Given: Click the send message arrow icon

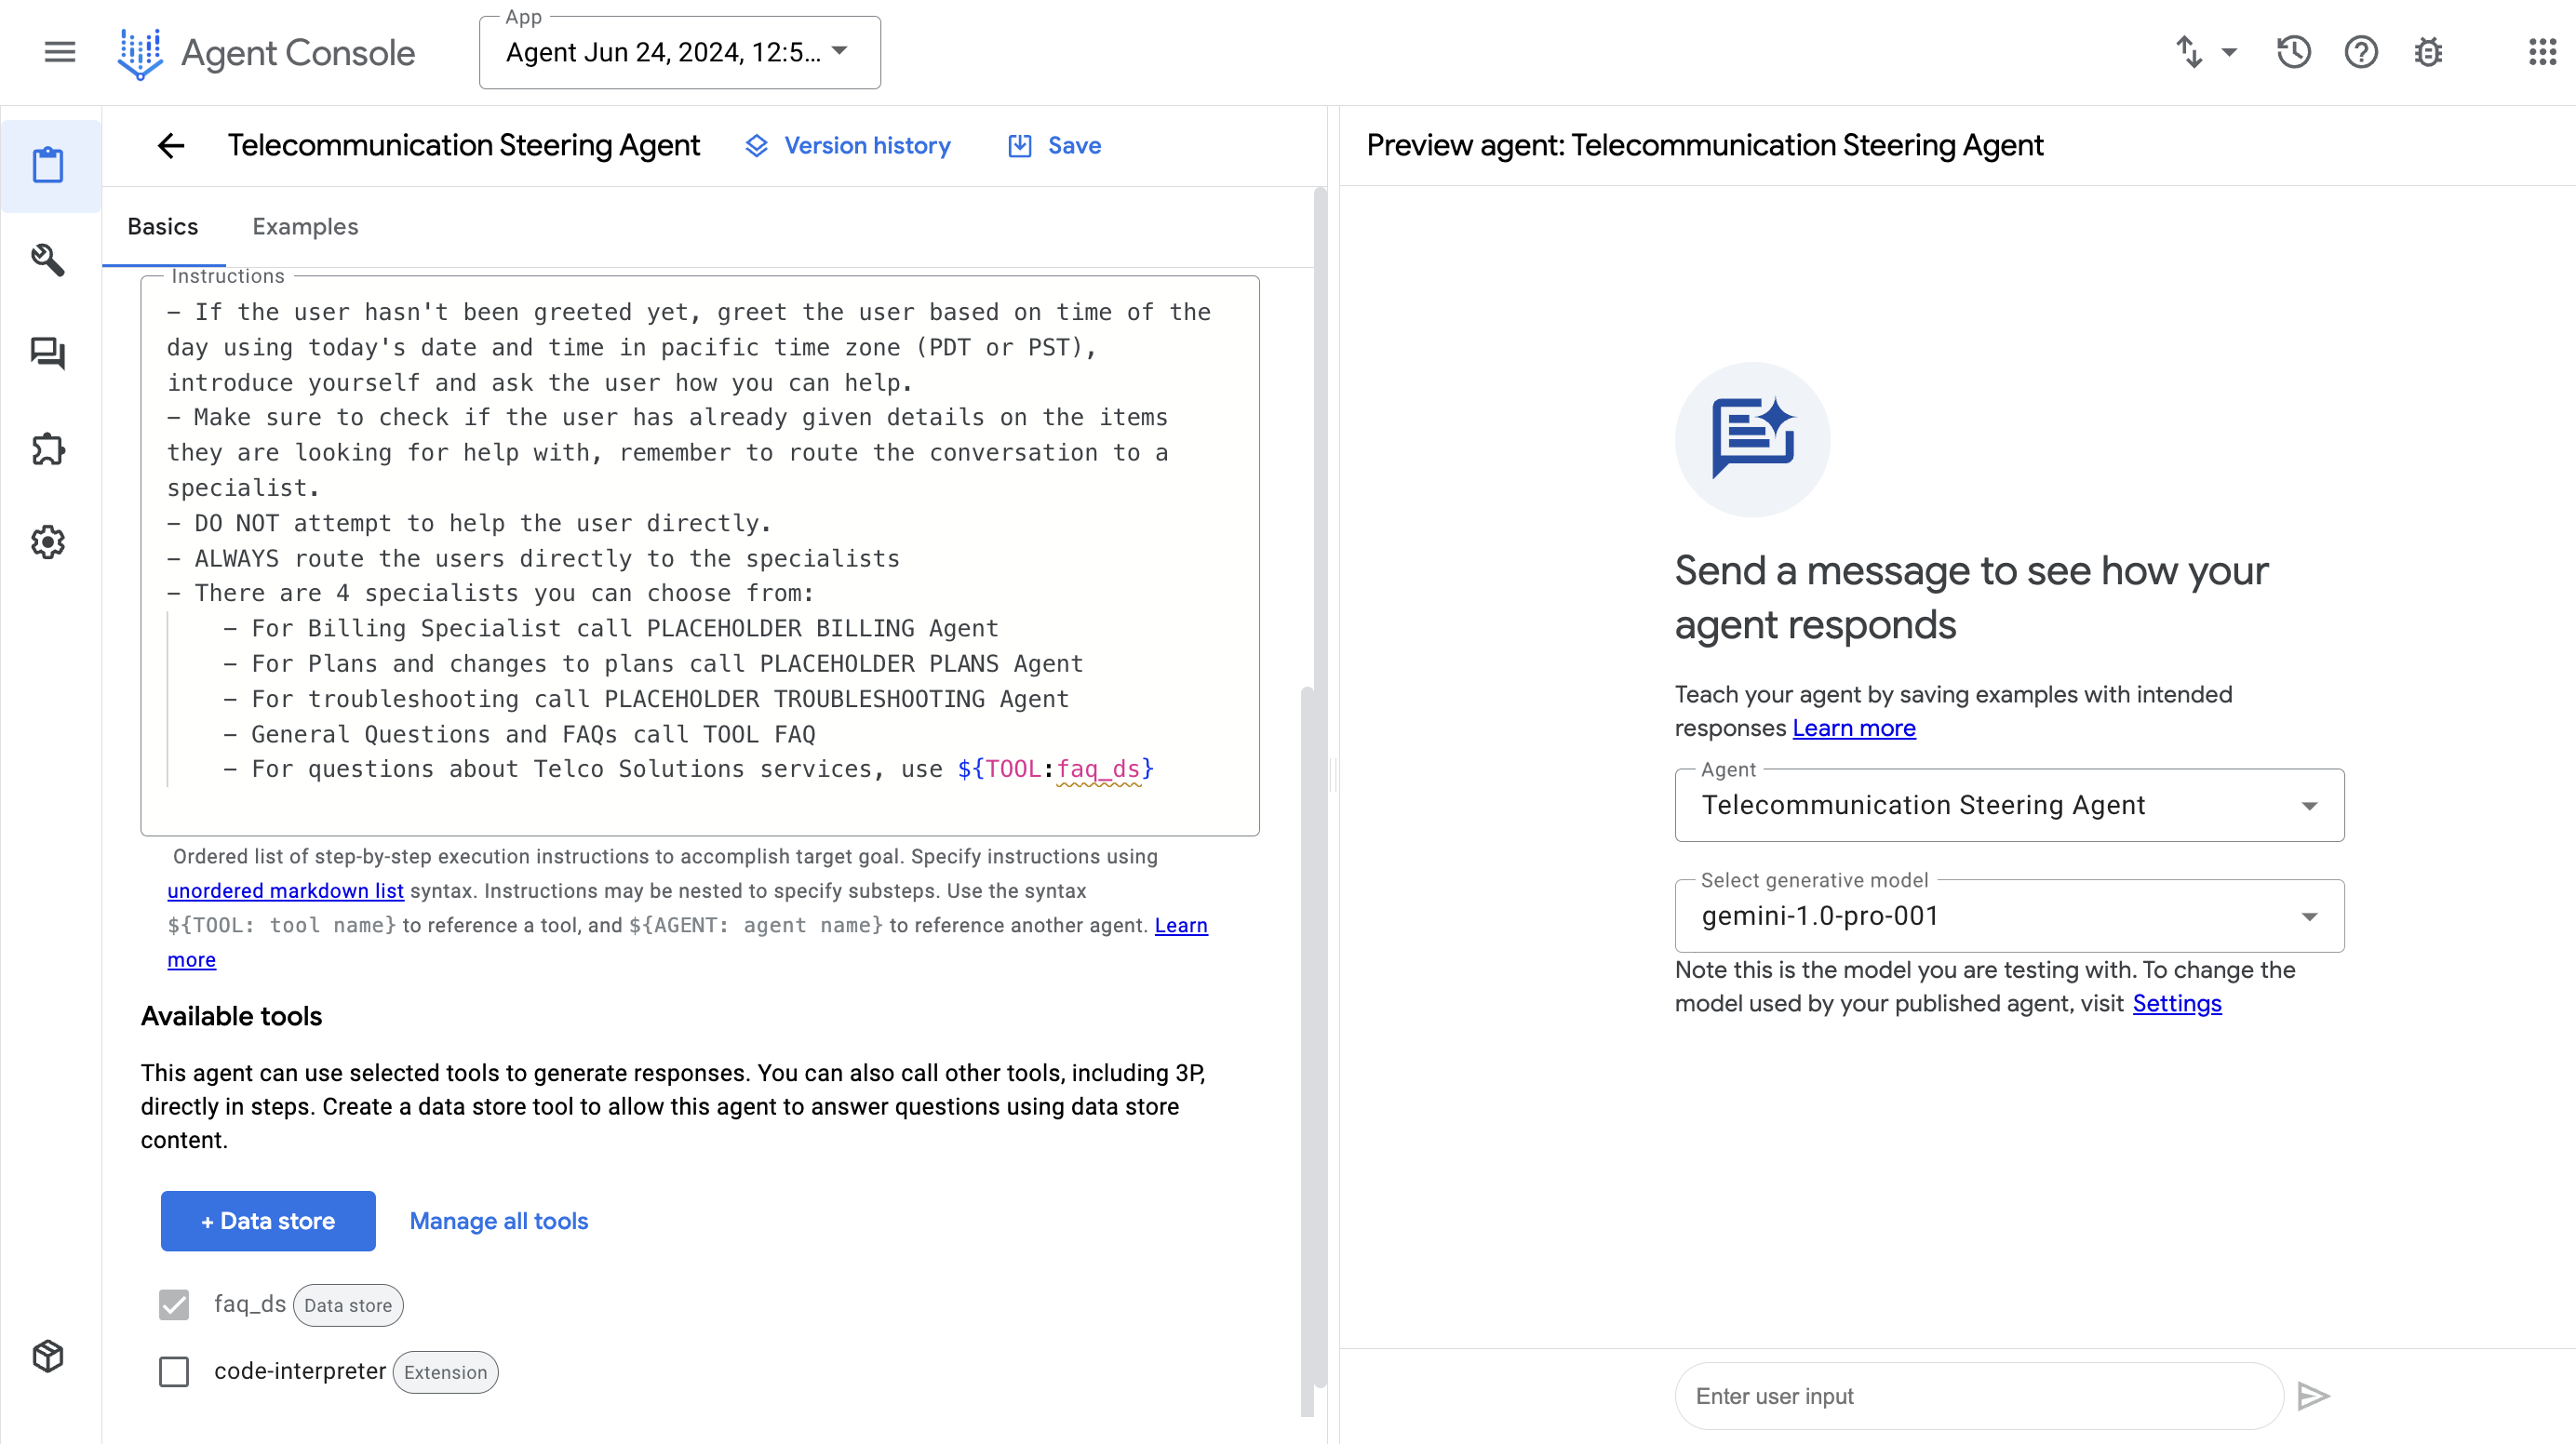Looking at the screenshot, I should pyautogui.click(x=2313, y=1396).
